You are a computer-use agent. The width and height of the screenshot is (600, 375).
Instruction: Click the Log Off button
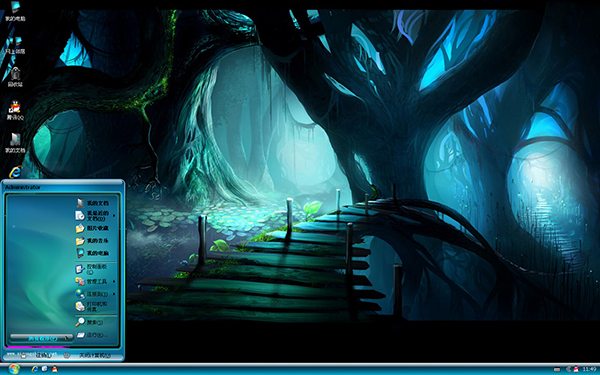pos(38,355)
